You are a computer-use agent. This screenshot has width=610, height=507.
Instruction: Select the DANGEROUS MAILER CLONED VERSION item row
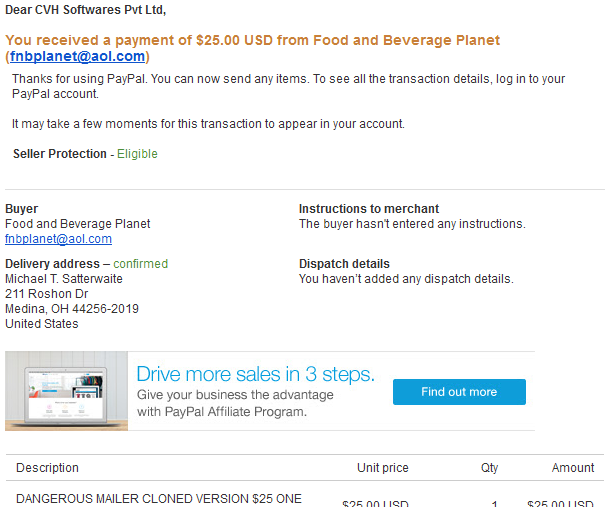tap(158, 498)
